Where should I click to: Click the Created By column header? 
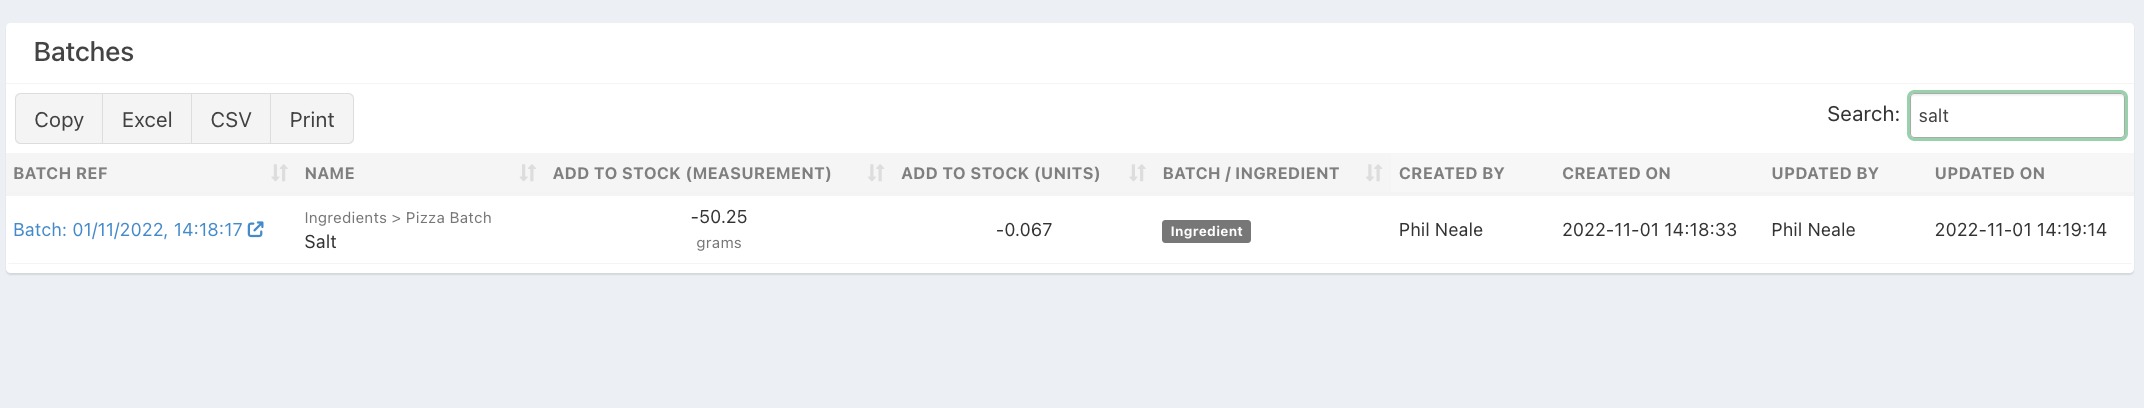[1451, 173]
